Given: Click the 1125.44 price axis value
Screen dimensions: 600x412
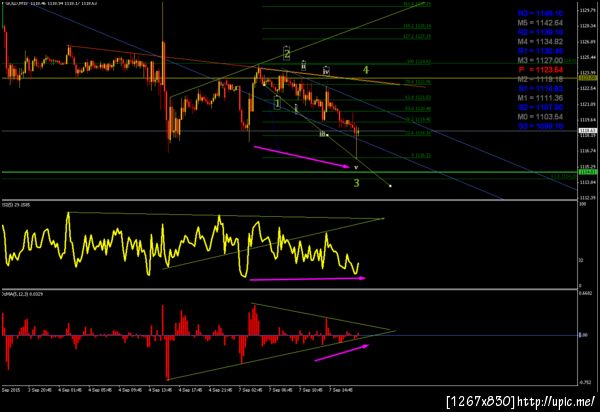Looking at the screenshot, I should coord(588,57).
